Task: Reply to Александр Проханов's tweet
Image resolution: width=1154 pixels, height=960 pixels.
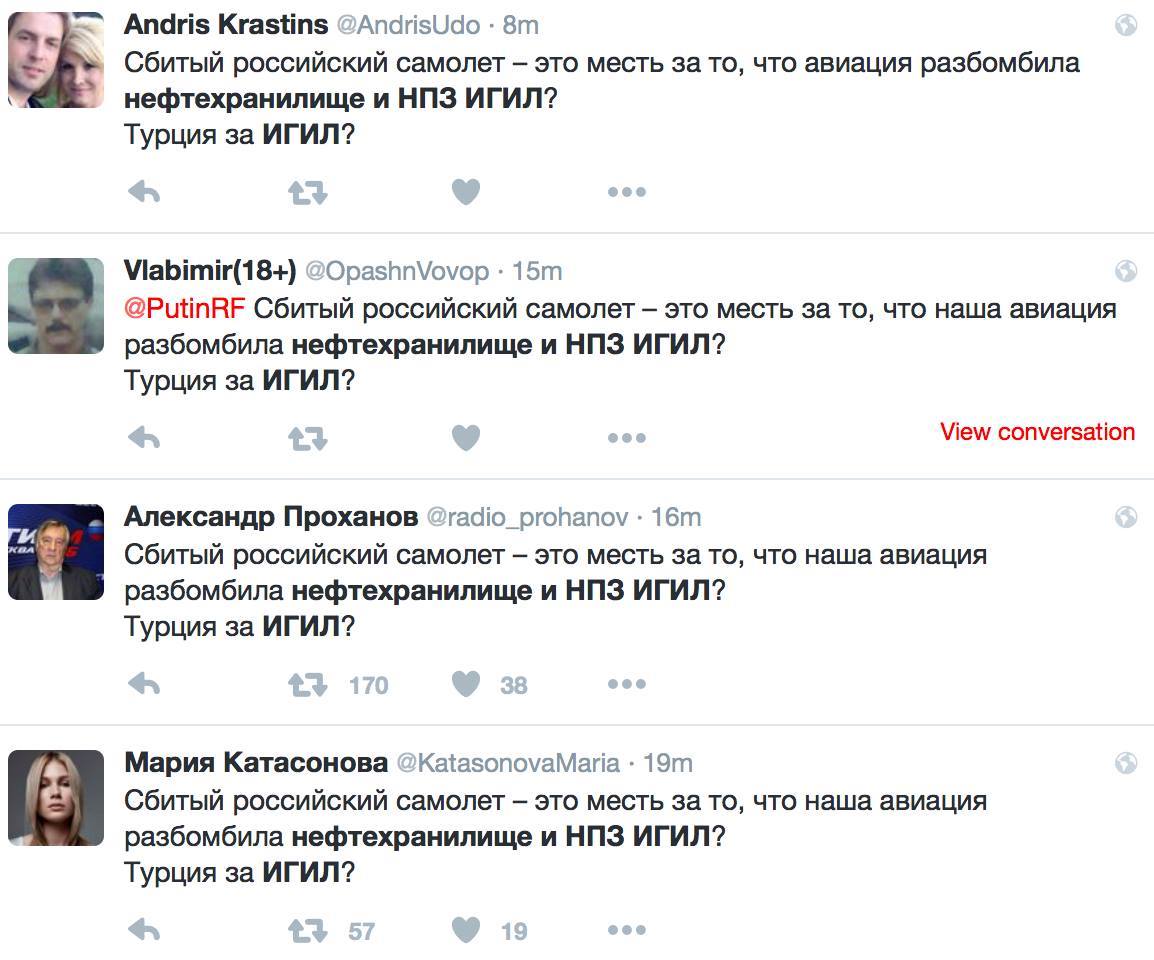Action: [145, 684]
